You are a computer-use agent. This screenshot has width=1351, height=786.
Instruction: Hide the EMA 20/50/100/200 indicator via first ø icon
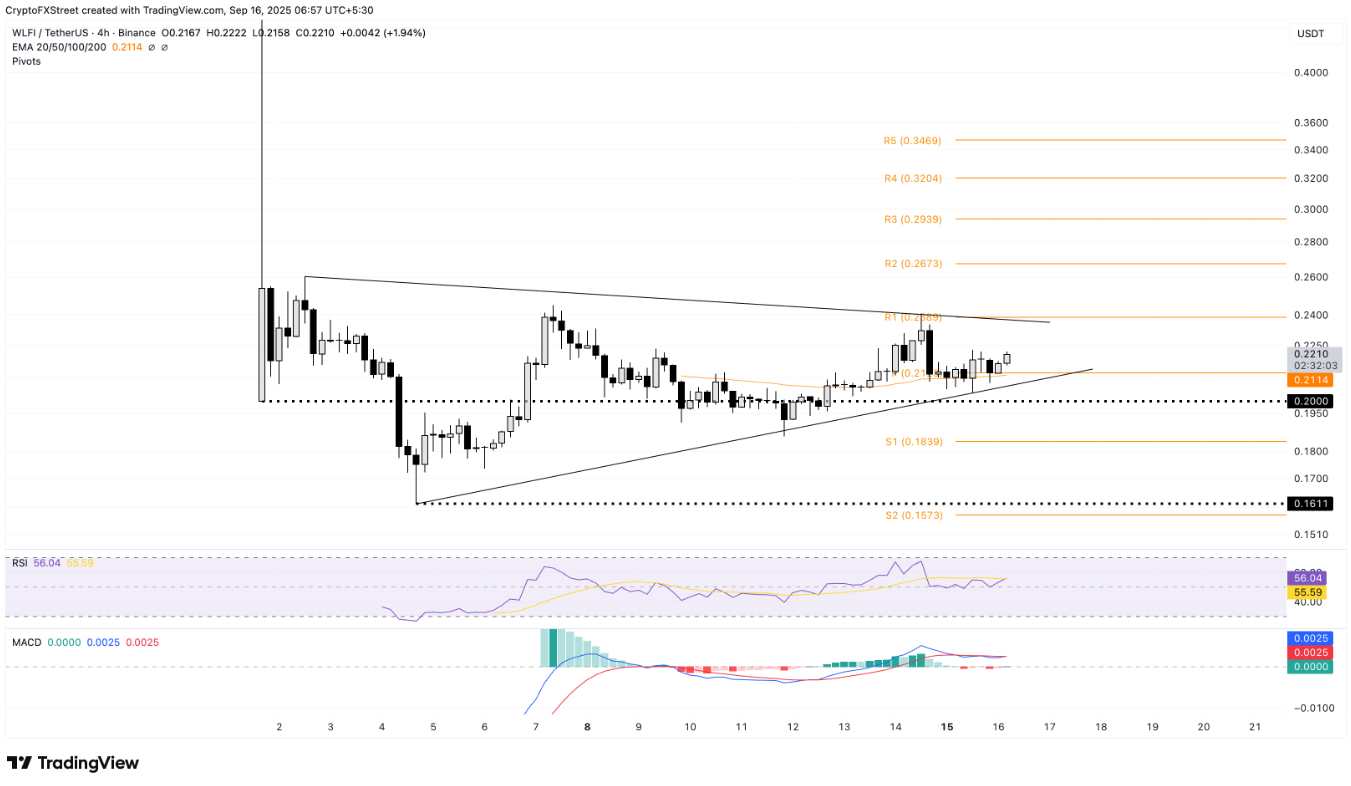tap(152, 47)
